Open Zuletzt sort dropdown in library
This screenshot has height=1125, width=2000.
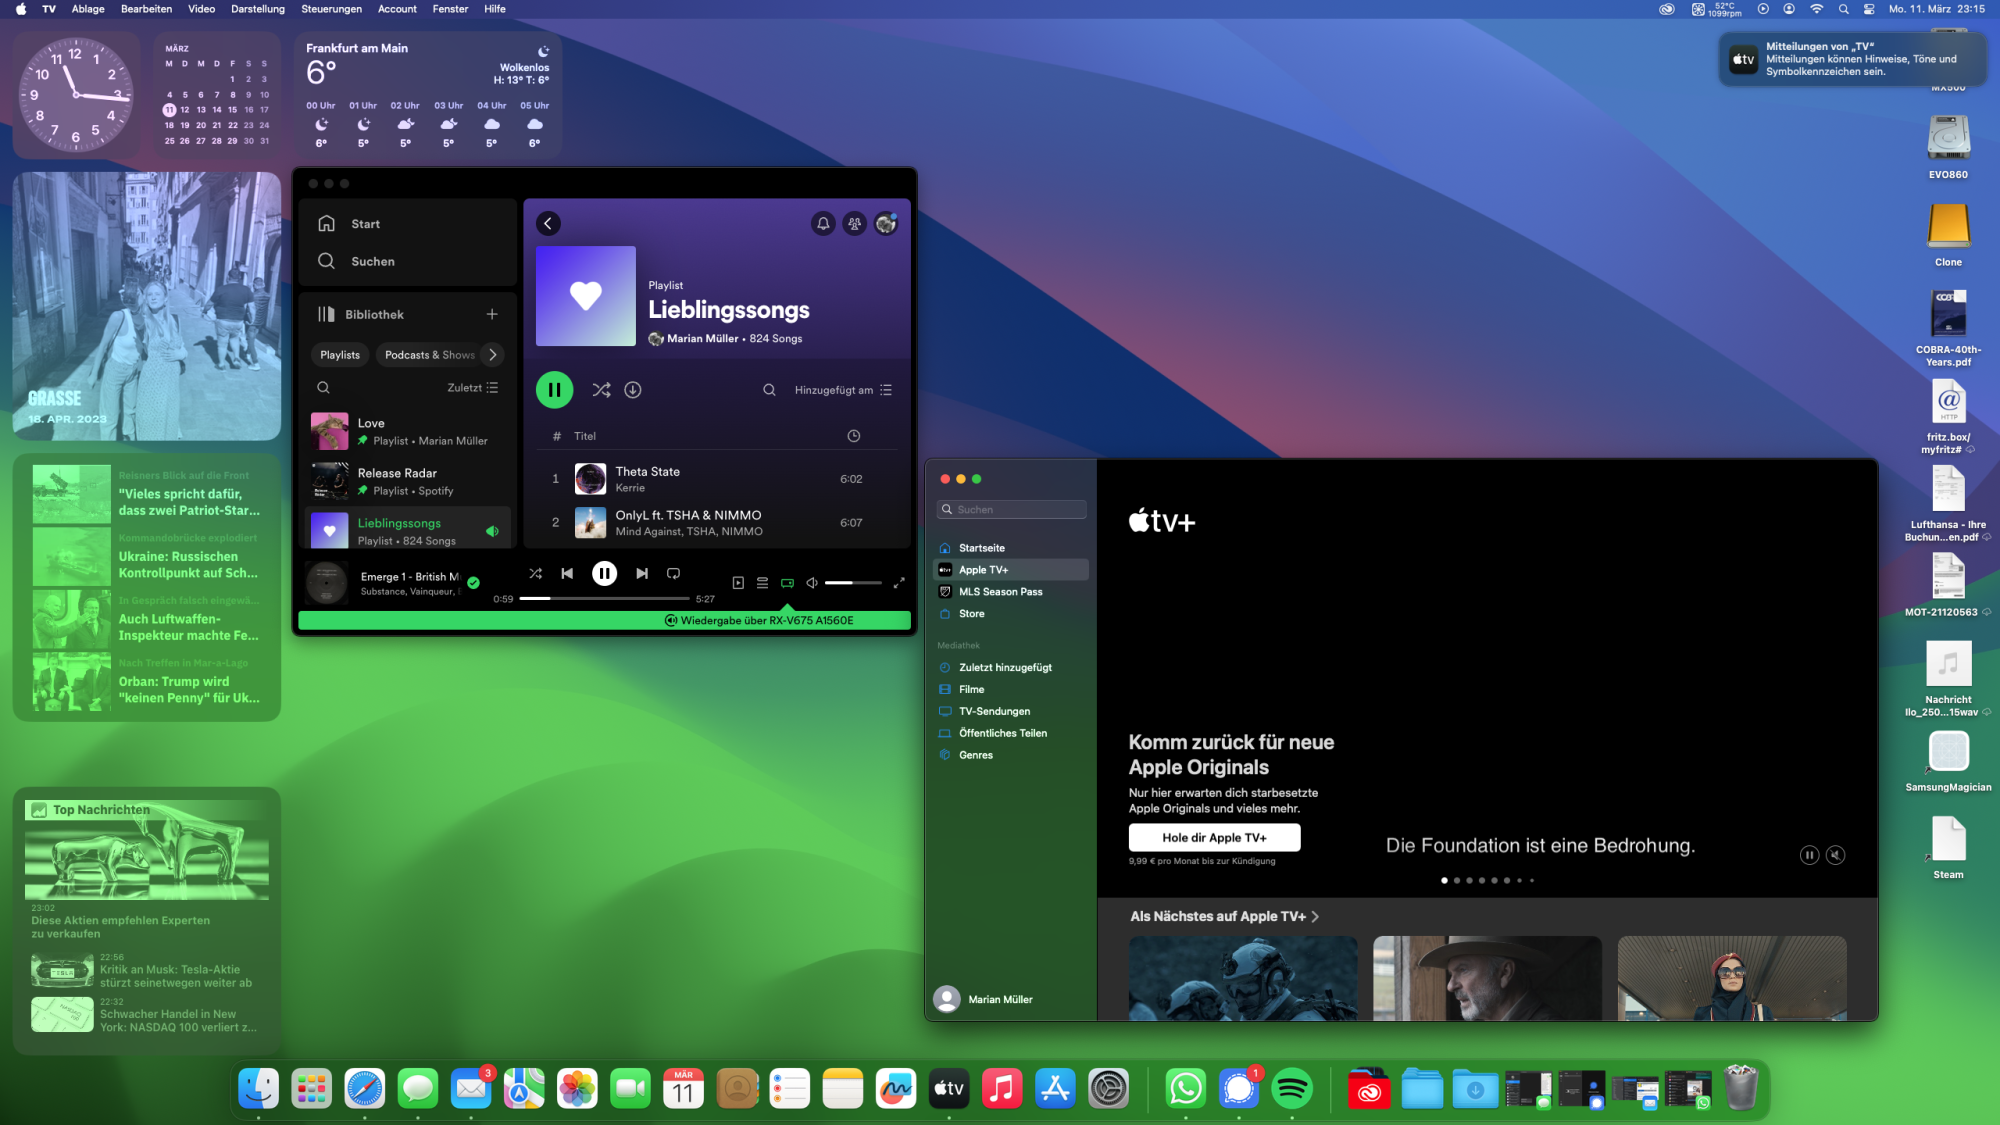point(472,388)
